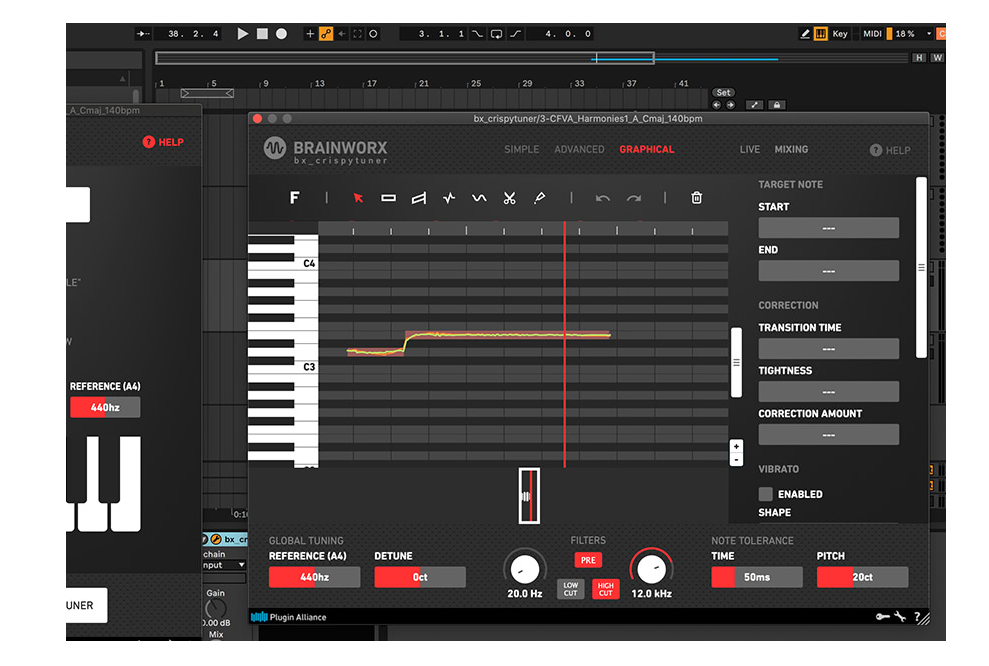Click the Note Tolerance Time 50ms slider
Image resolution: width=989 pixels, height=666 pixels.
[x=756, y=577]
